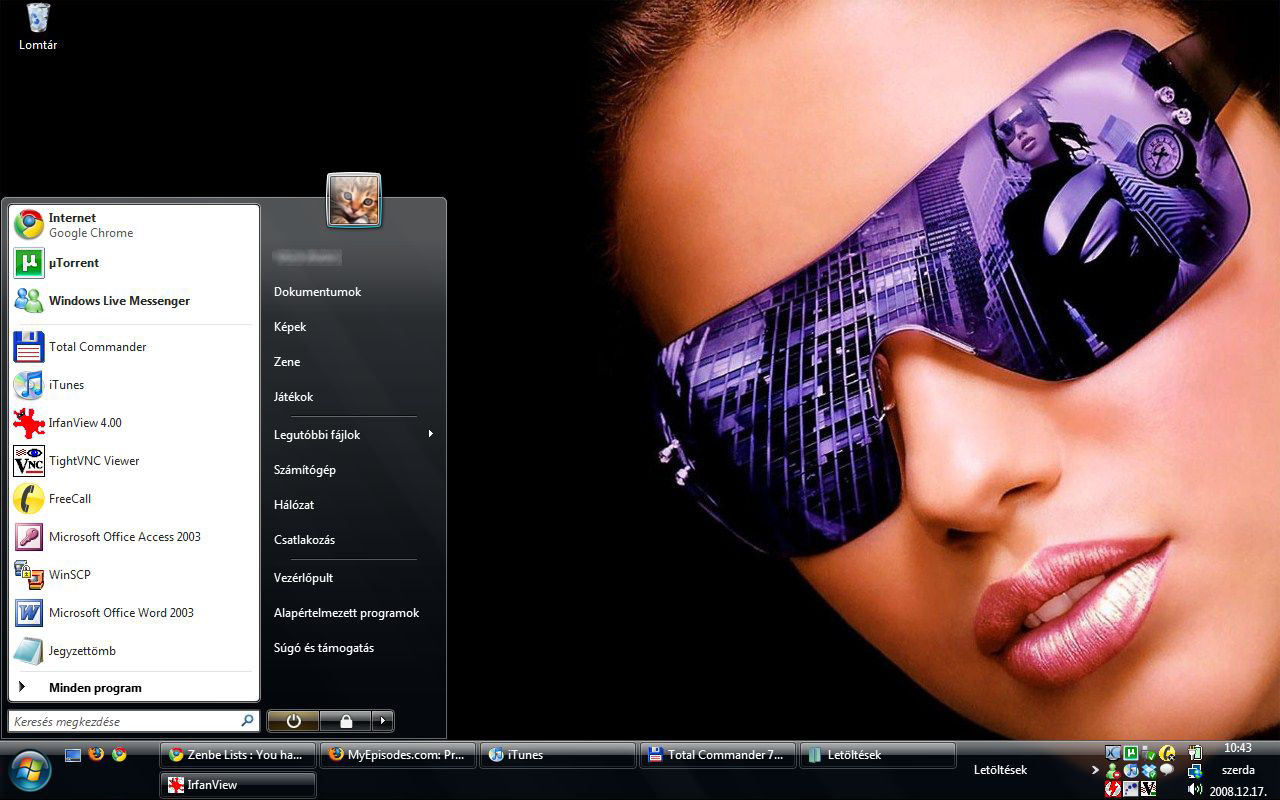Viewport: 1280px width, 800px height.
Task: Click the volume speaker tray icon
Action: point(1195,789)
